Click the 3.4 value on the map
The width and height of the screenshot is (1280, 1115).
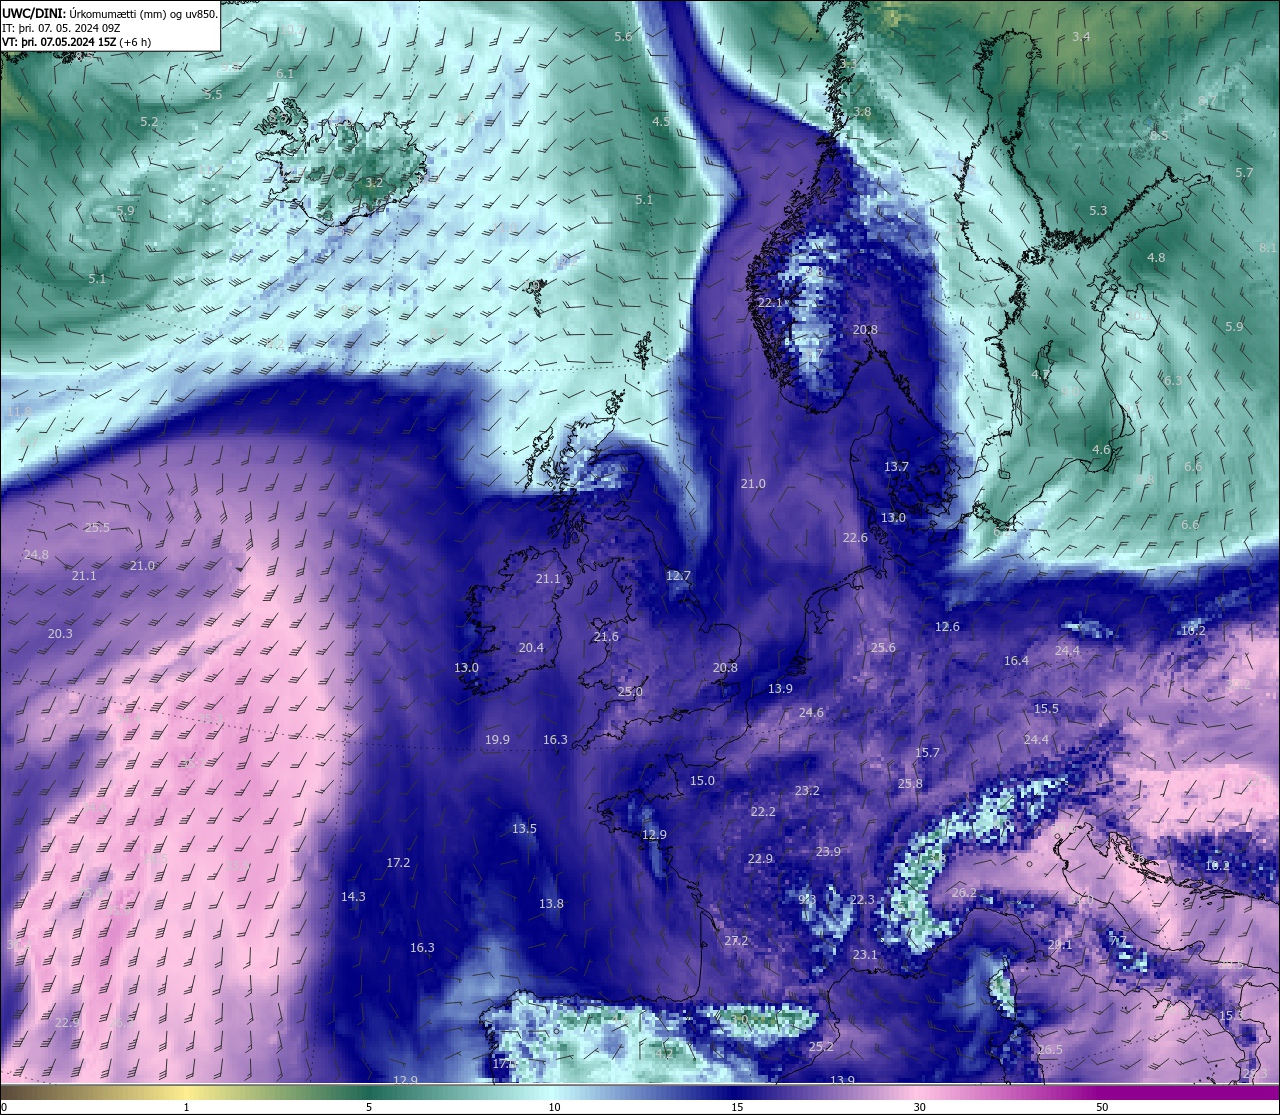[1081, 36]
